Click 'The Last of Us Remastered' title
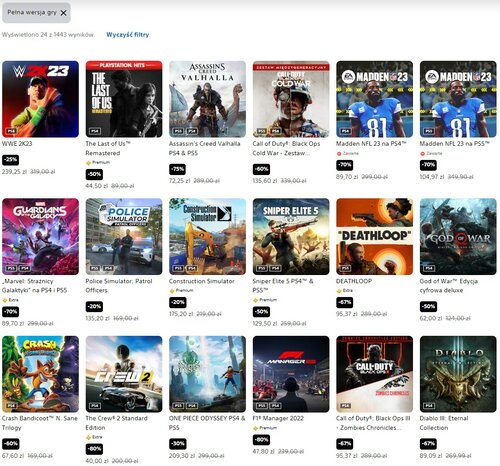The width and height of the screenshot is (500, 466). coord(108,148)
